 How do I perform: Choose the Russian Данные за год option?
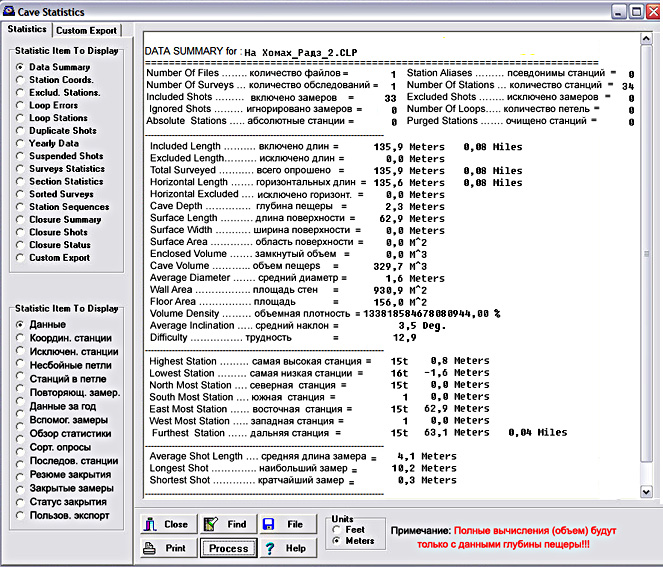click(x=20, y=406)
